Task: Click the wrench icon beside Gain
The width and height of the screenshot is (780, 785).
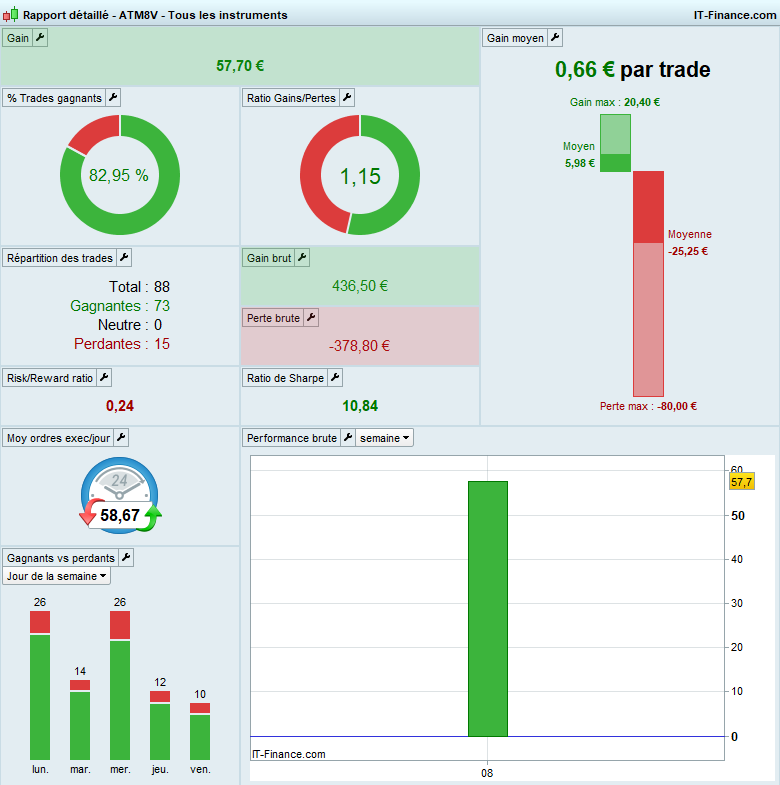Action: click(x=40, y=38)
